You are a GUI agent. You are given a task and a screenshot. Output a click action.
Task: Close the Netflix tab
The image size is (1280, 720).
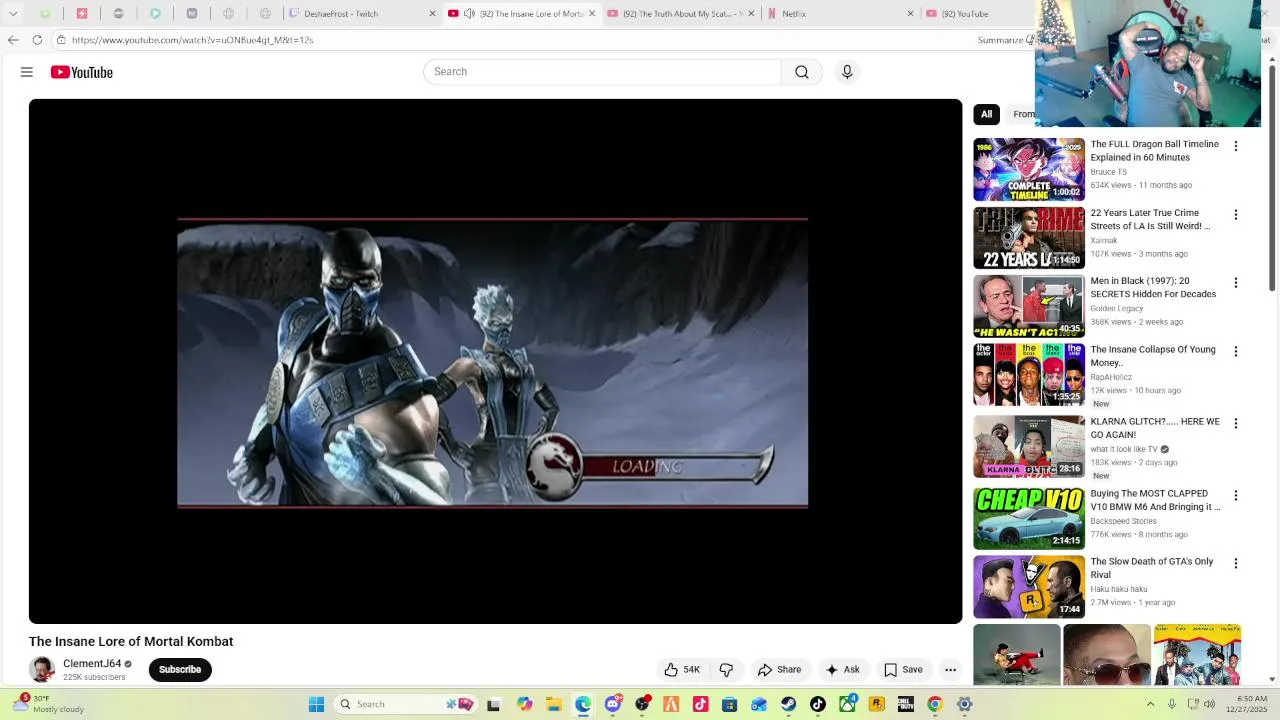click(910, 14)
